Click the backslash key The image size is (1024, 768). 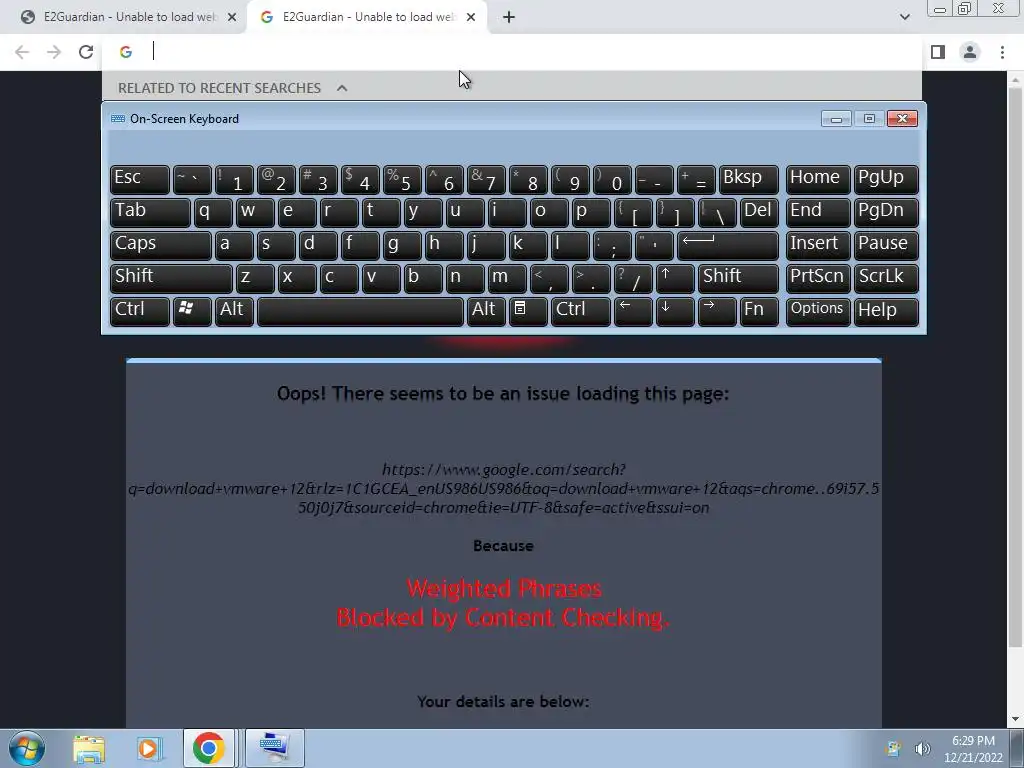(x=717, y=212)
